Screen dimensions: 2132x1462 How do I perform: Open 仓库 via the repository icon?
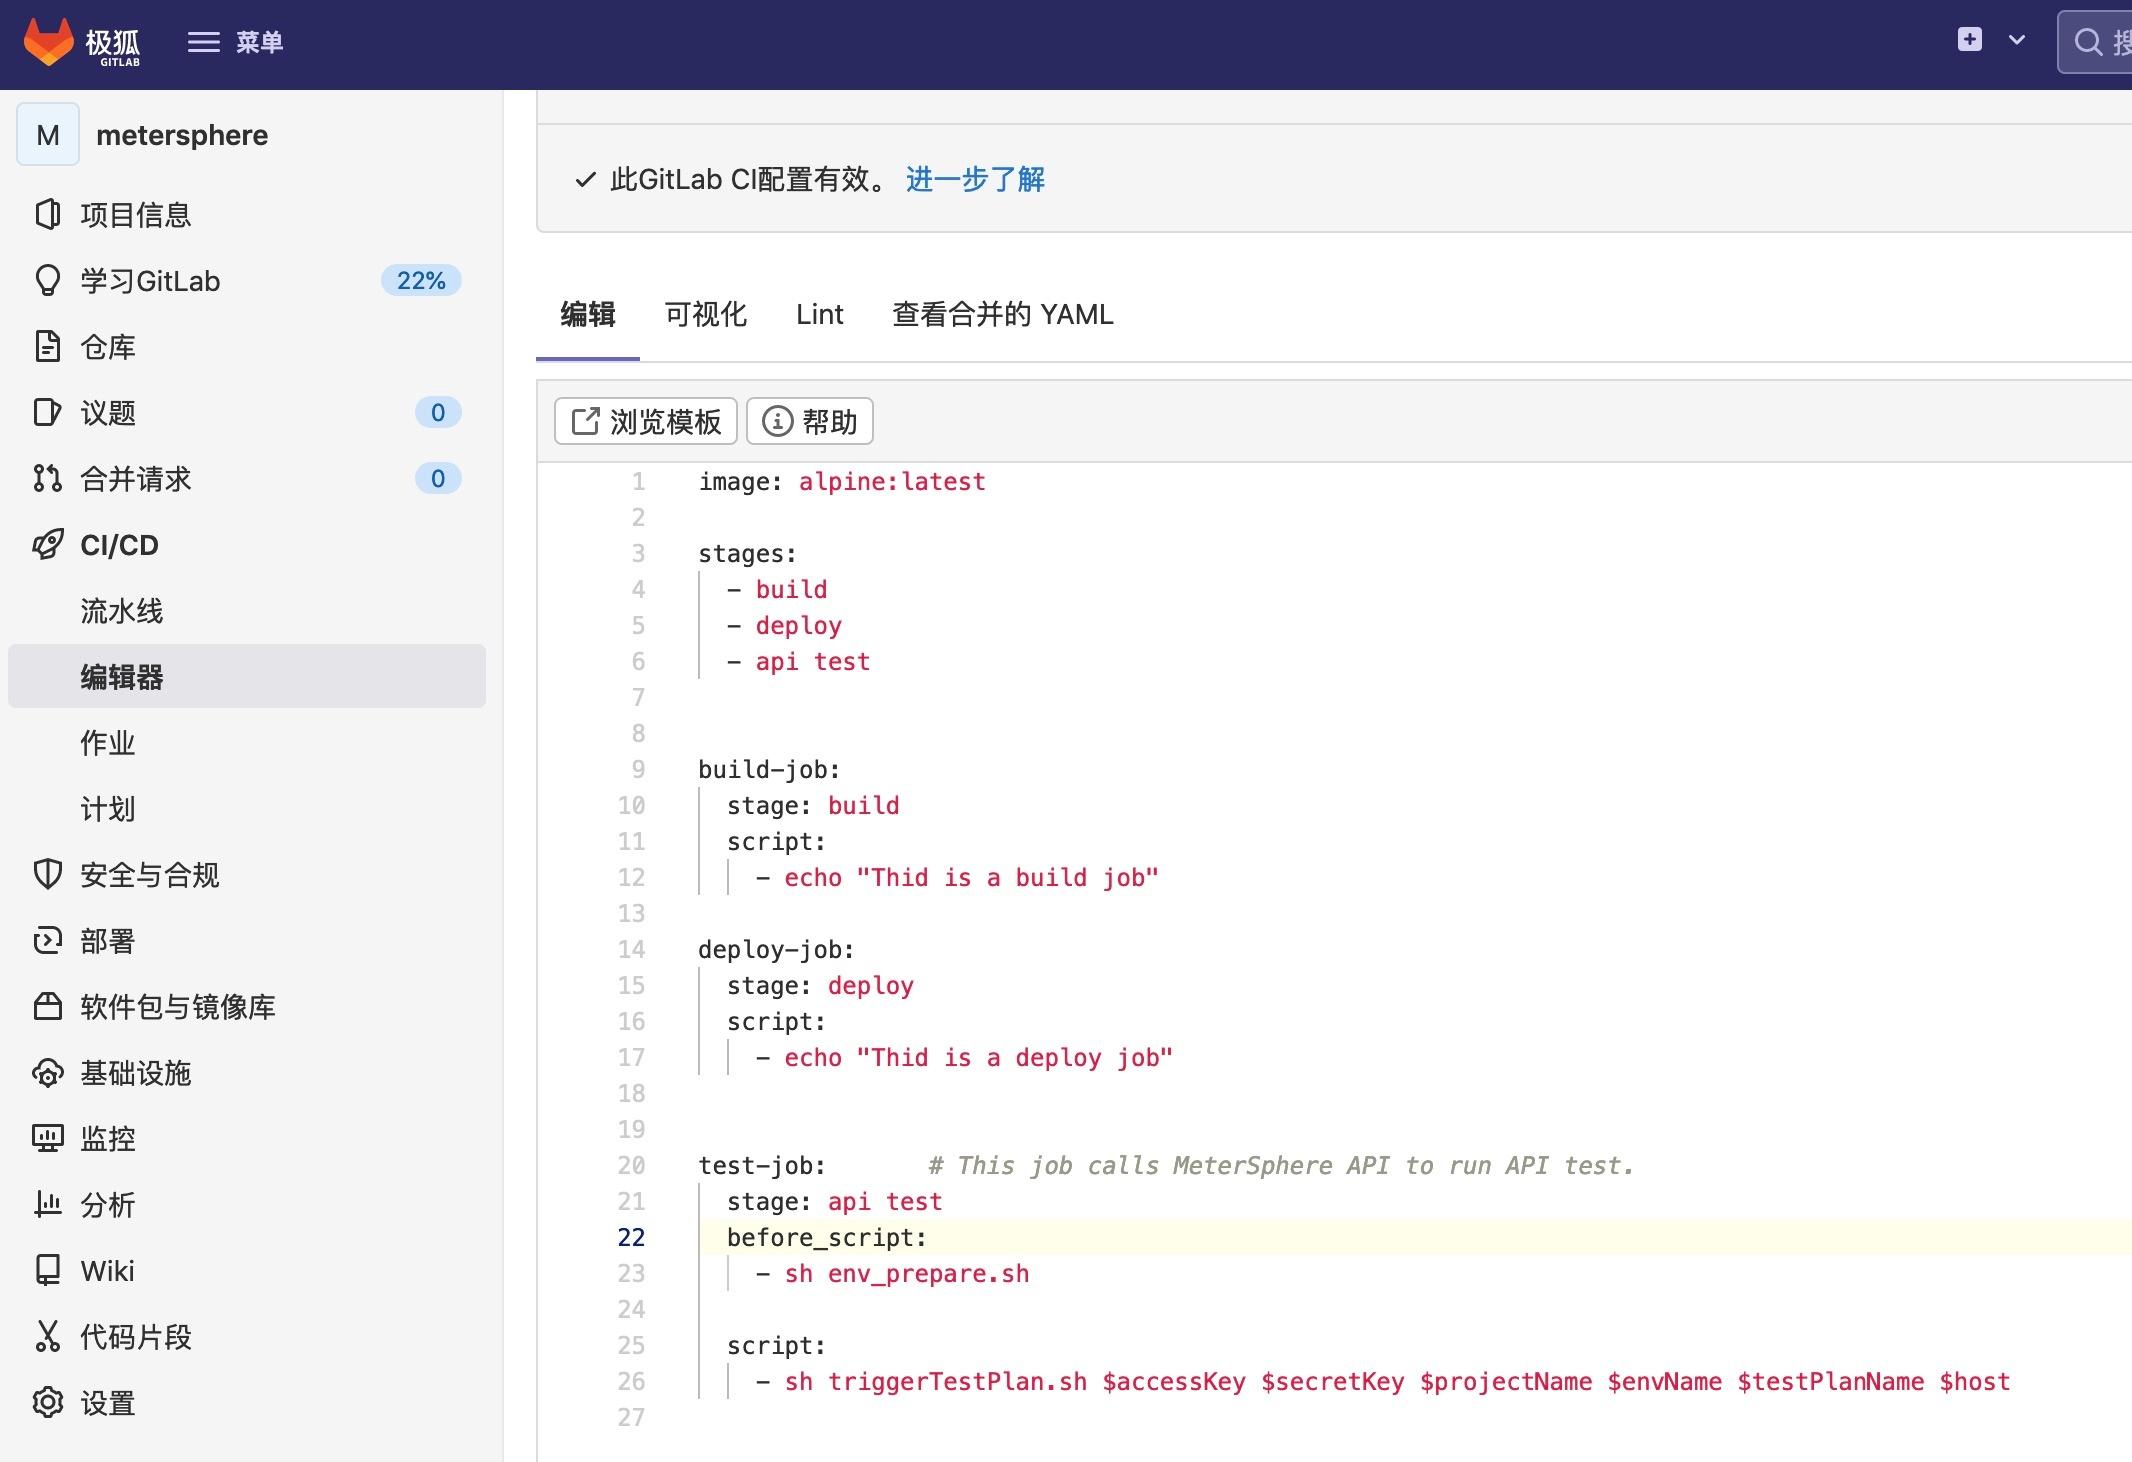[x=47, y=347]
